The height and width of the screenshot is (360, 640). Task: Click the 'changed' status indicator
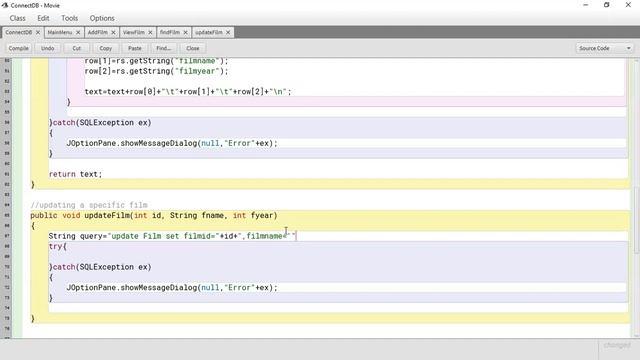(617, 346)
